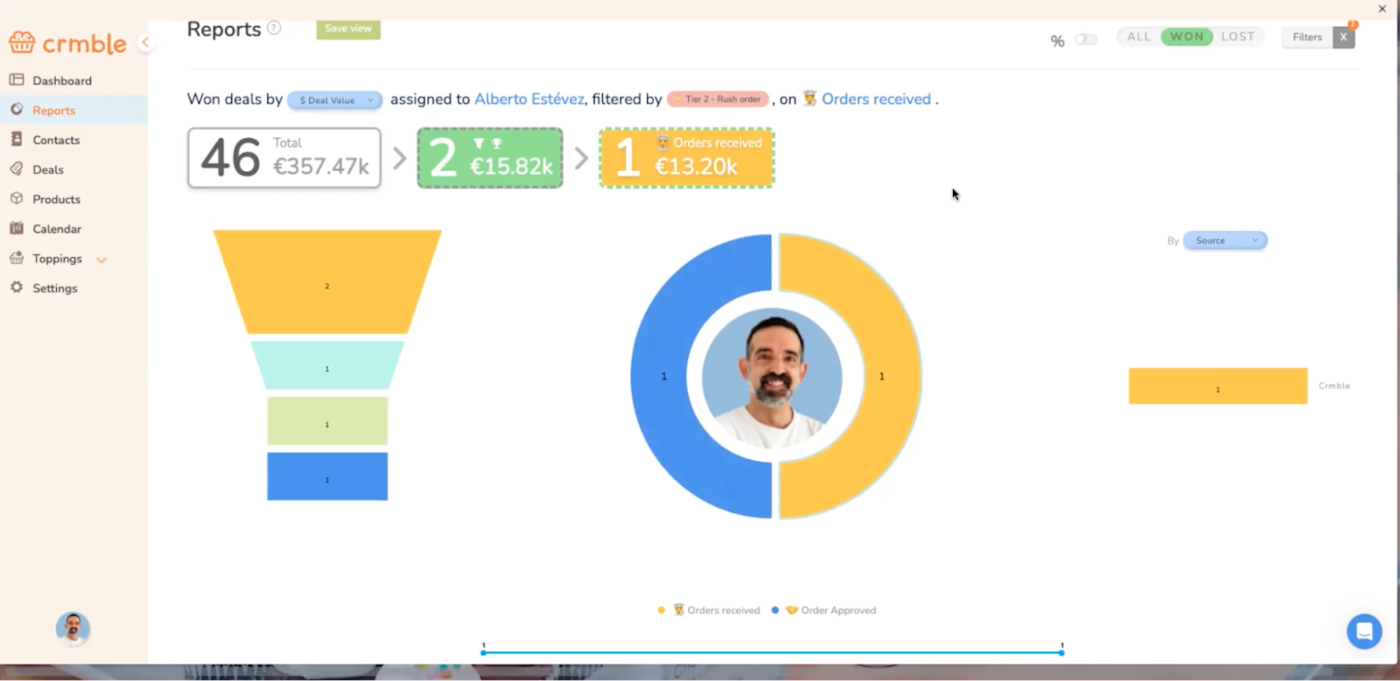Close the window with the top-right X

click(x=1382, y=9)
